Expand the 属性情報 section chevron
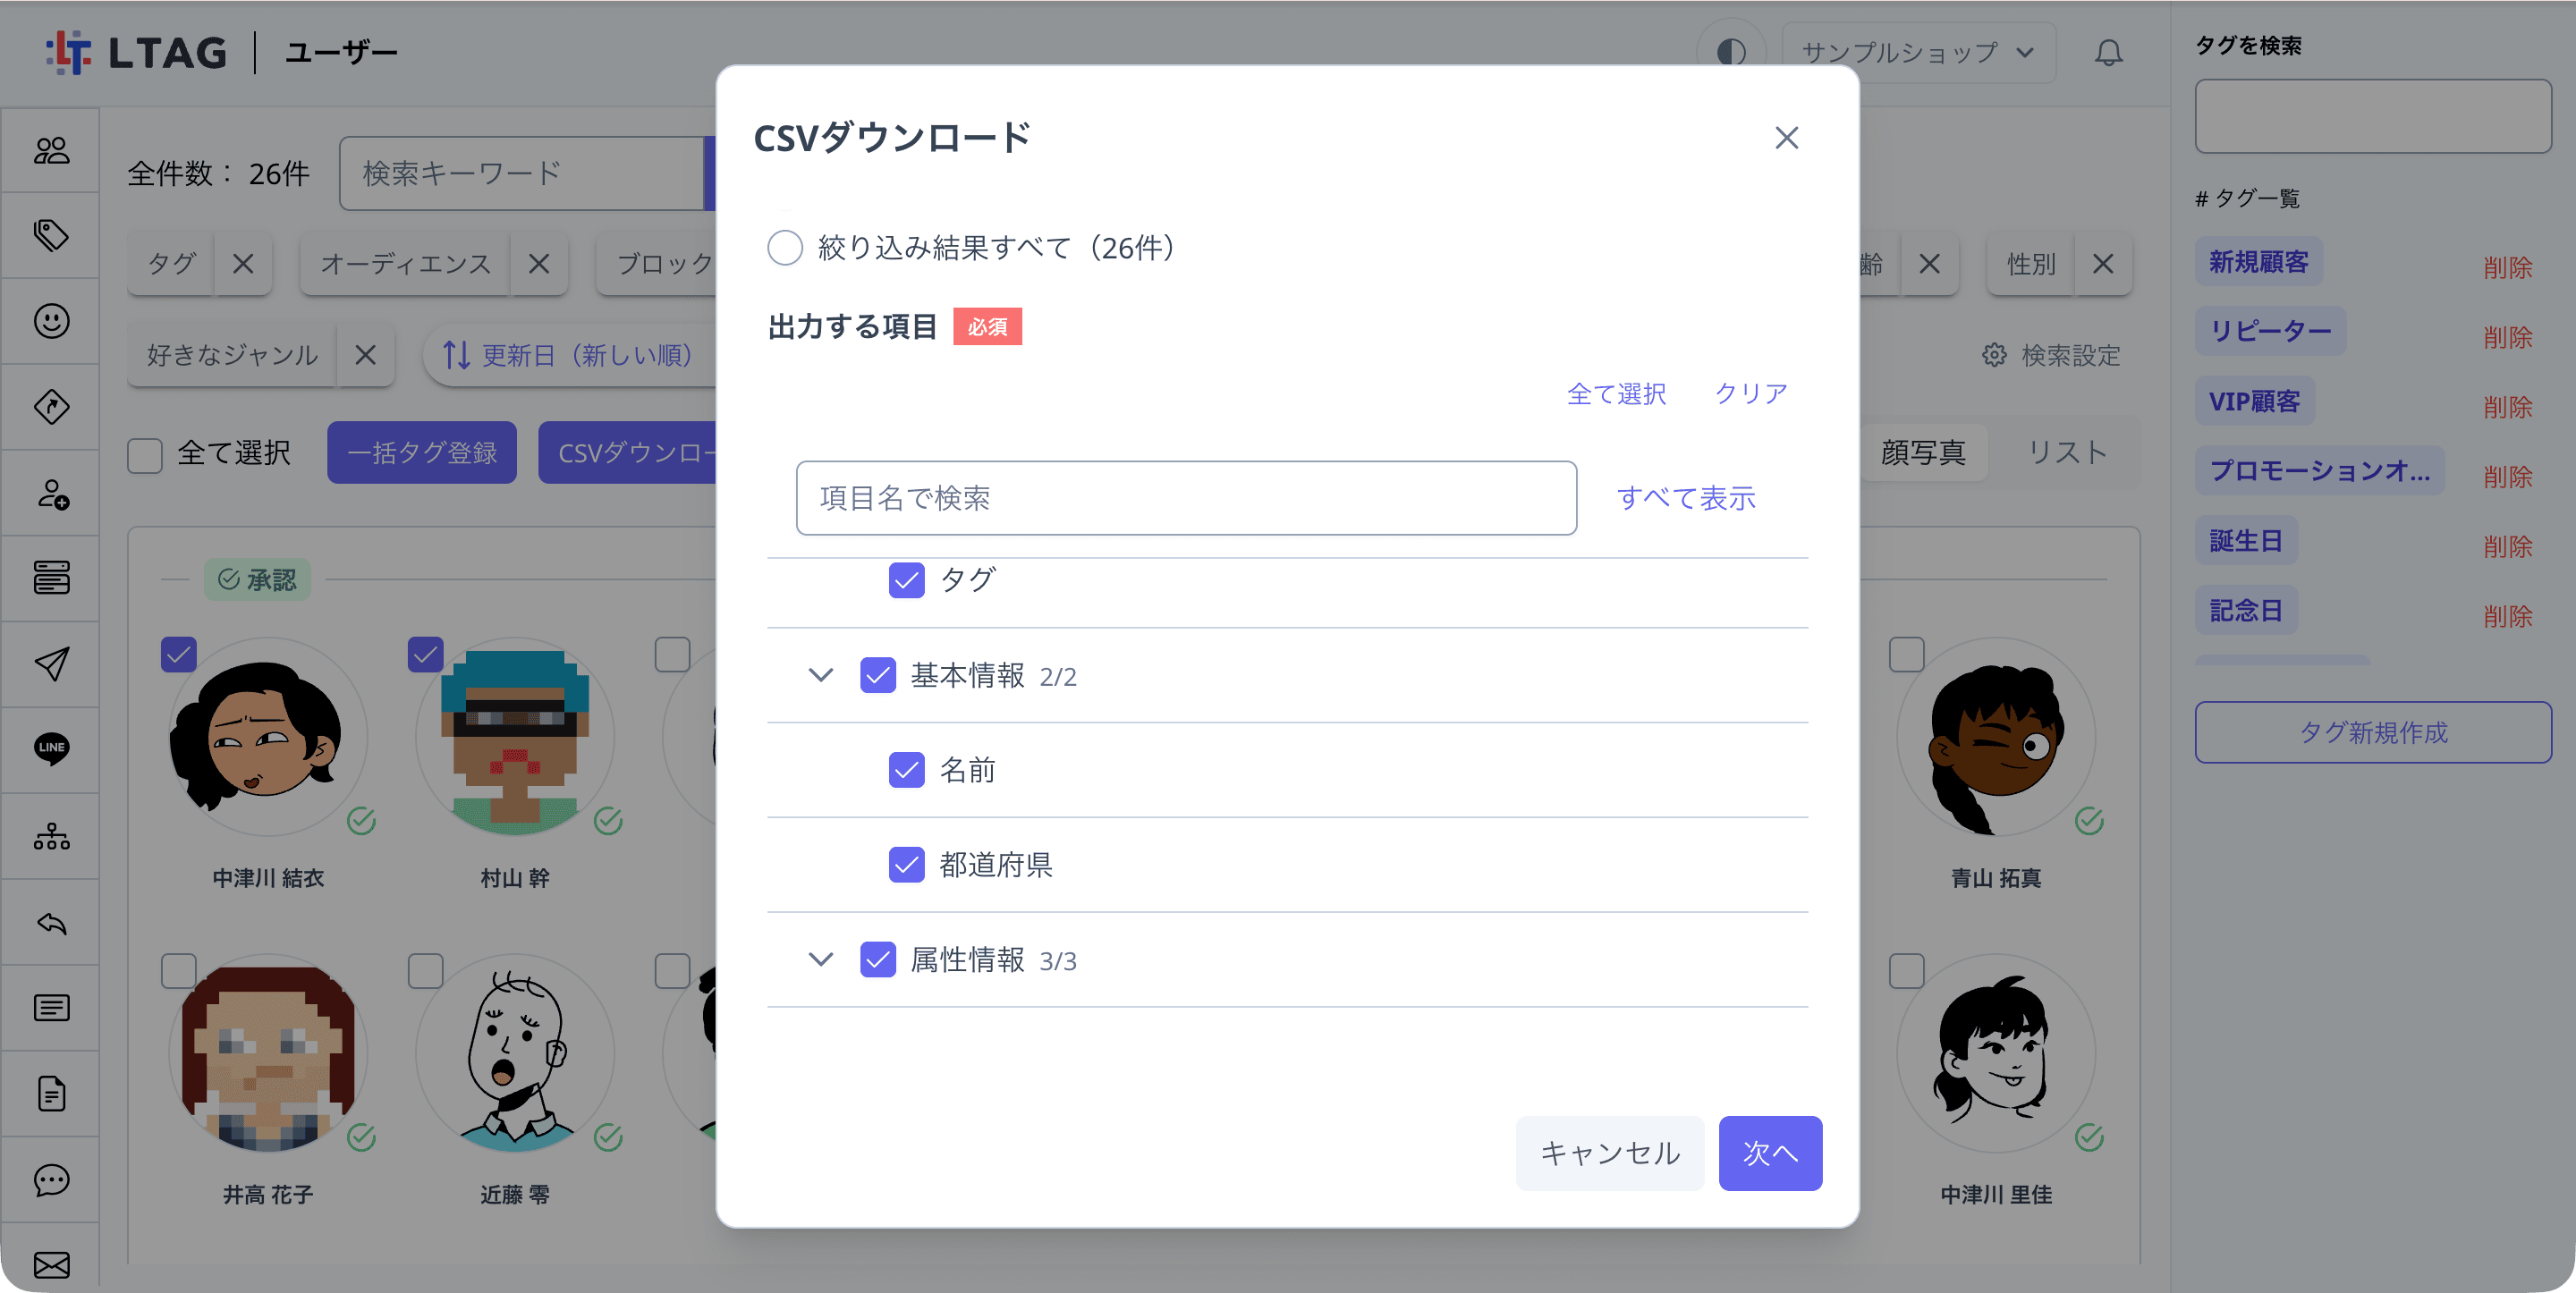 click(x=820, y=960)
